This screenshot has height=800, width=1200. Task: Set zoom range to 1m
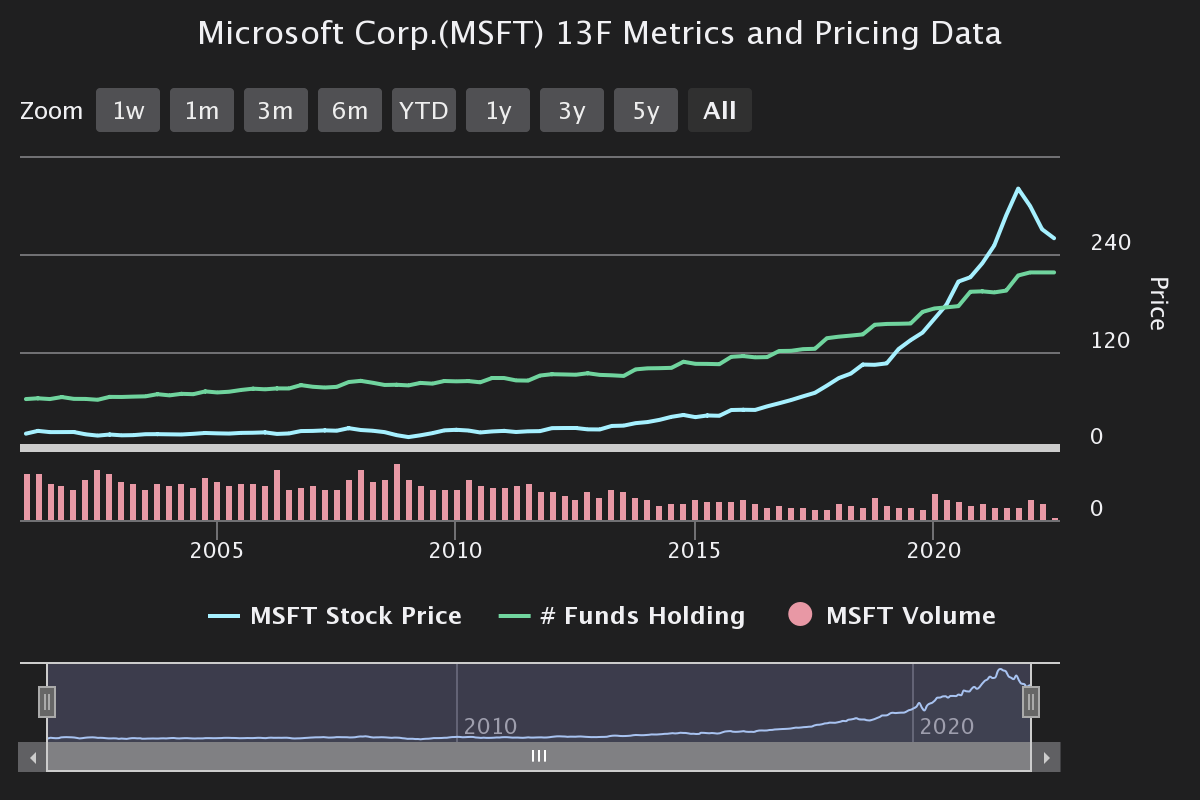tap(202, 110)
